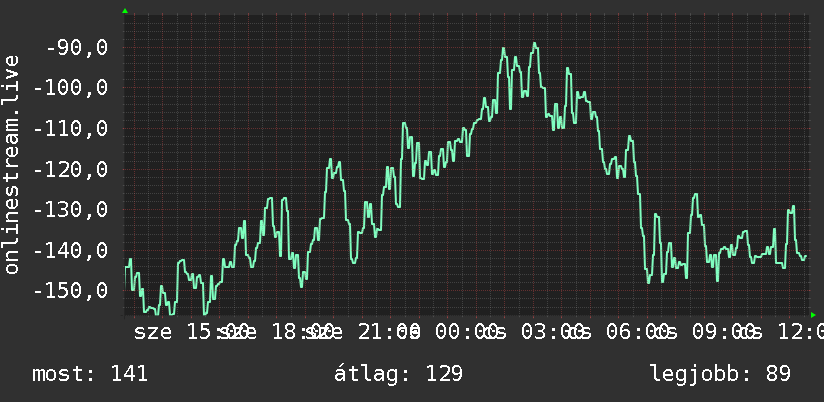Click the -150,0 y-axis label
The height and width of the screenshot is (402, 824).
pos(71,290)
